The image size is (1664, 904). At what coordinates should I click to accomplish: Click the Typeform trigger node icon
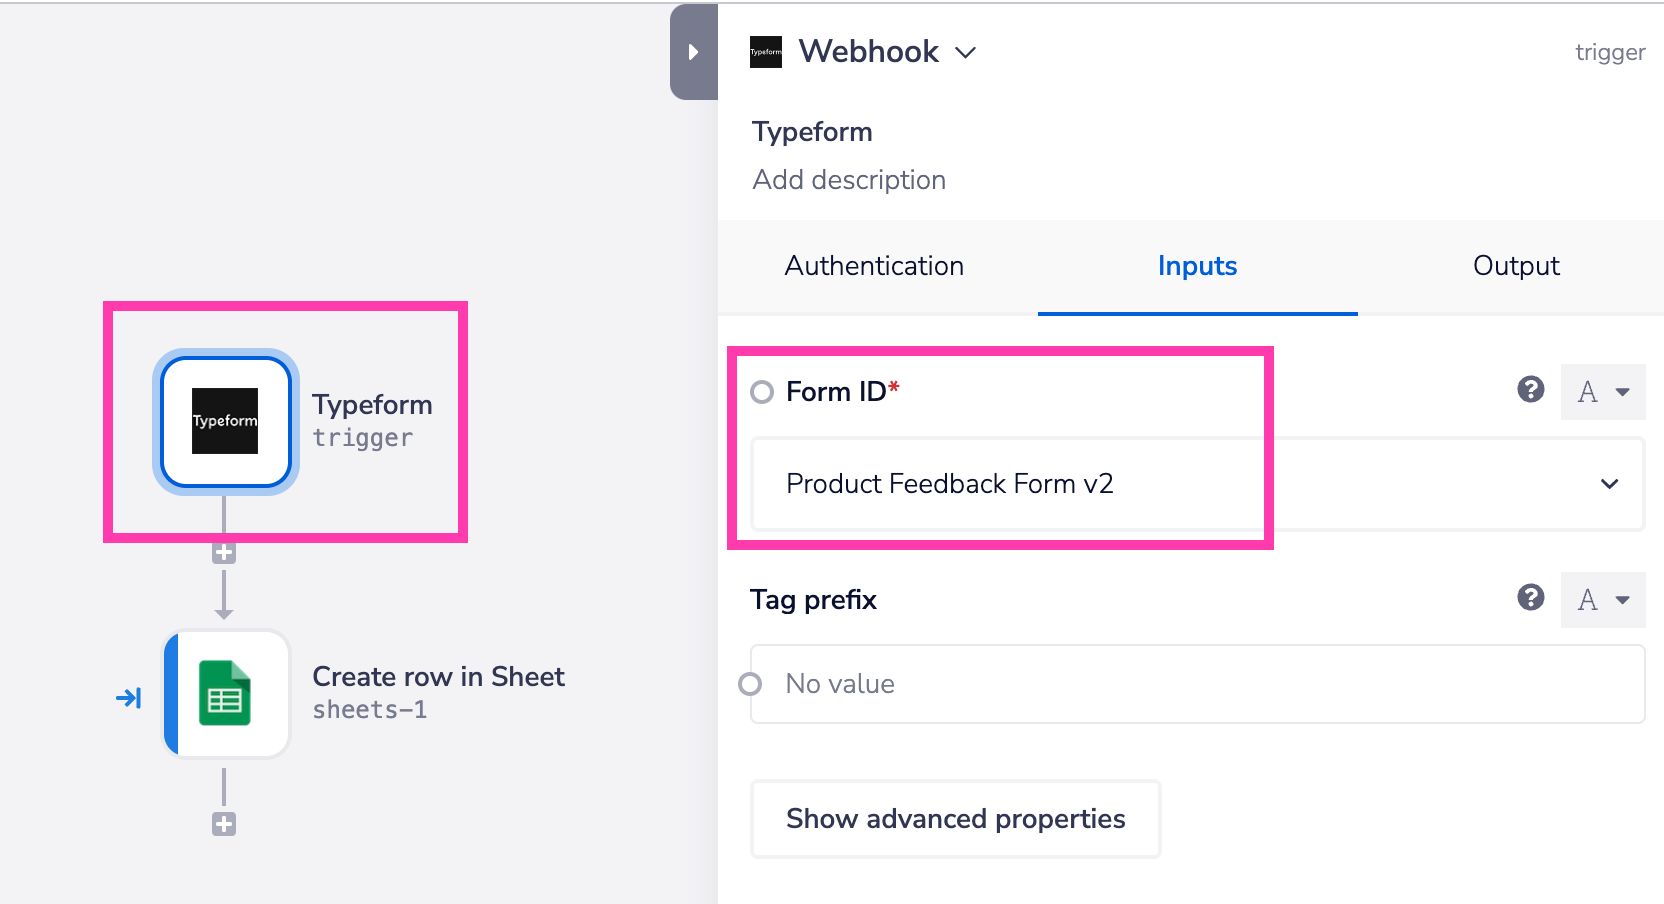click(224, 422)
